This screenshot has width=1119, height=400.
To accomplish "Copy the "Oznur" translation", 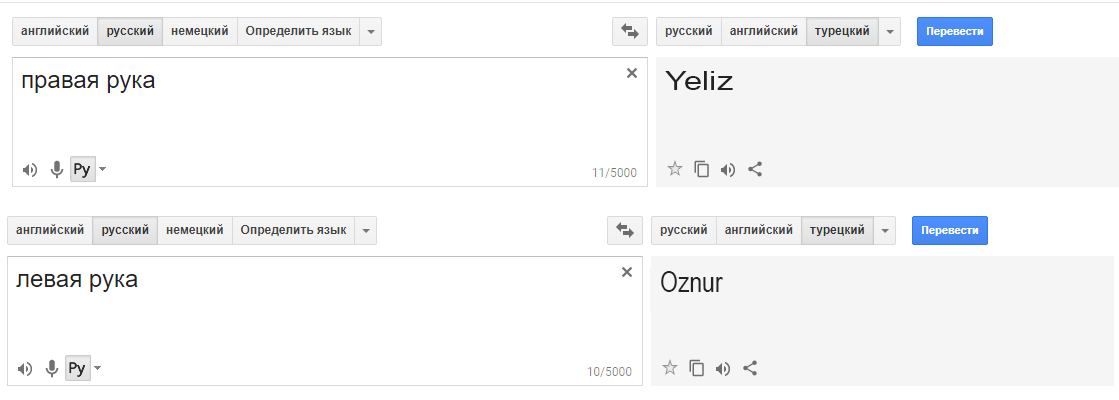I will [x=697, y=368].
